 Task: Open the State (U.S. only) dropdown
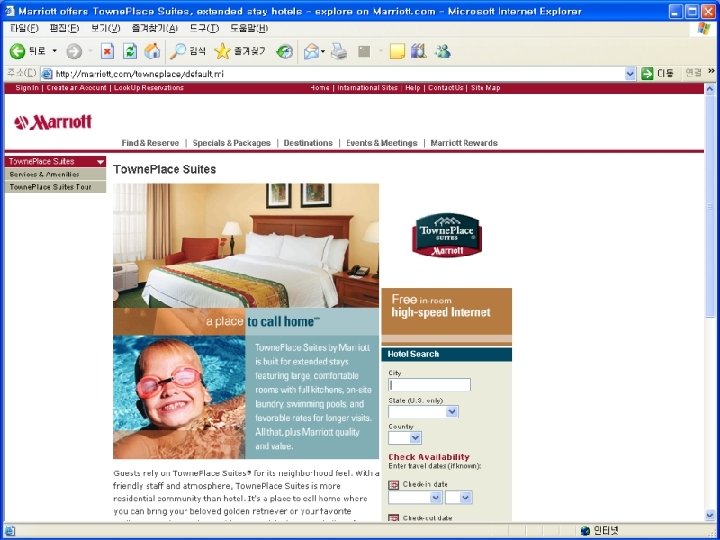452,412
